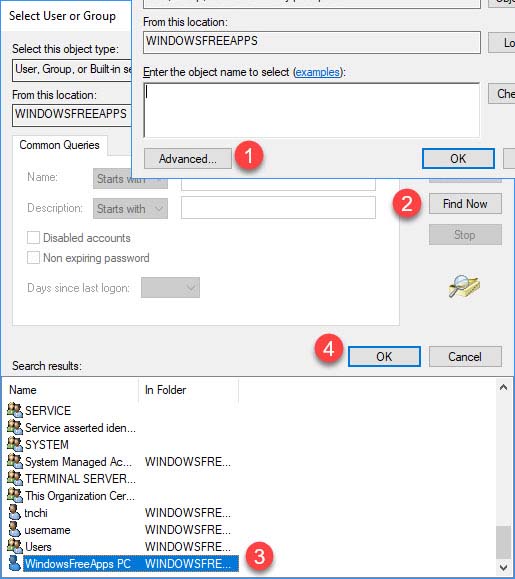Click the front dialog WINDOWSFREEAPPS location field

pos(312,42)
